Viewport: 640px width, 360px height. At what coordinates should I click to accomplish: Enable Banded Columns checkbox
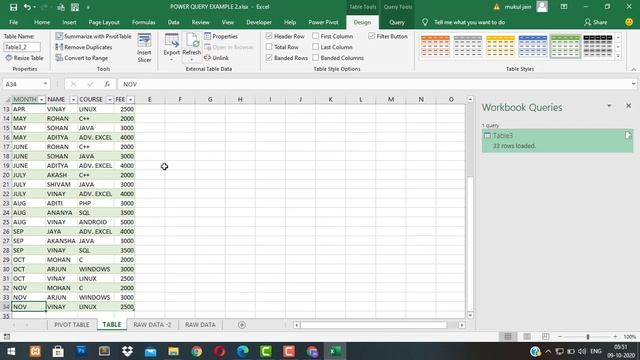click(316, 58)
